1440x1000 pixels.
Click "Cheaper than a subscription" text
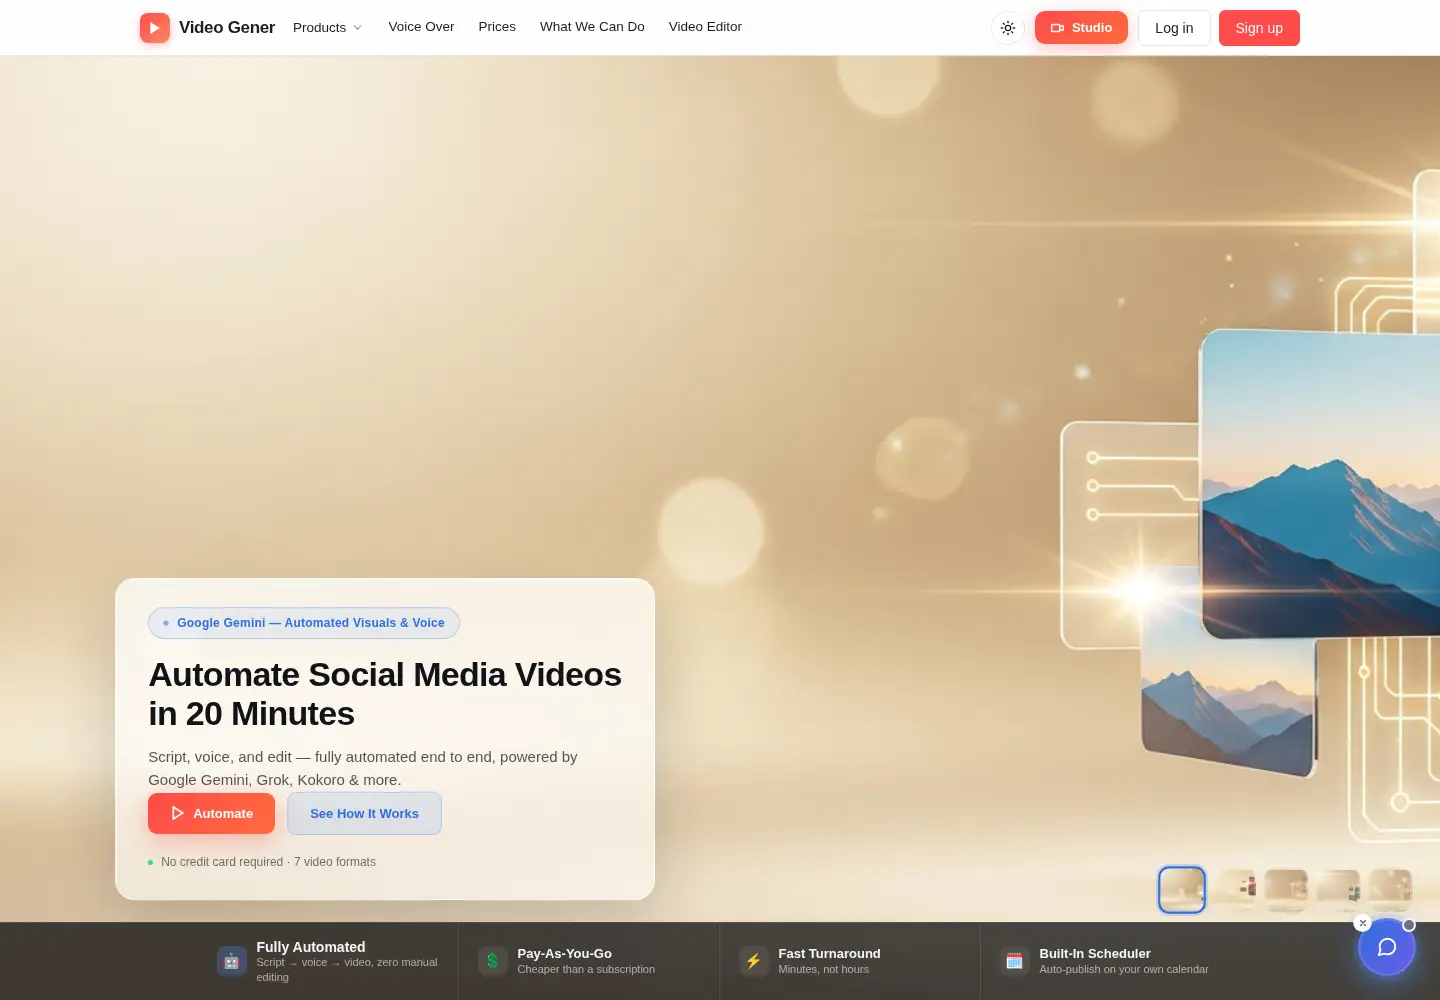(x=586, y=969)
